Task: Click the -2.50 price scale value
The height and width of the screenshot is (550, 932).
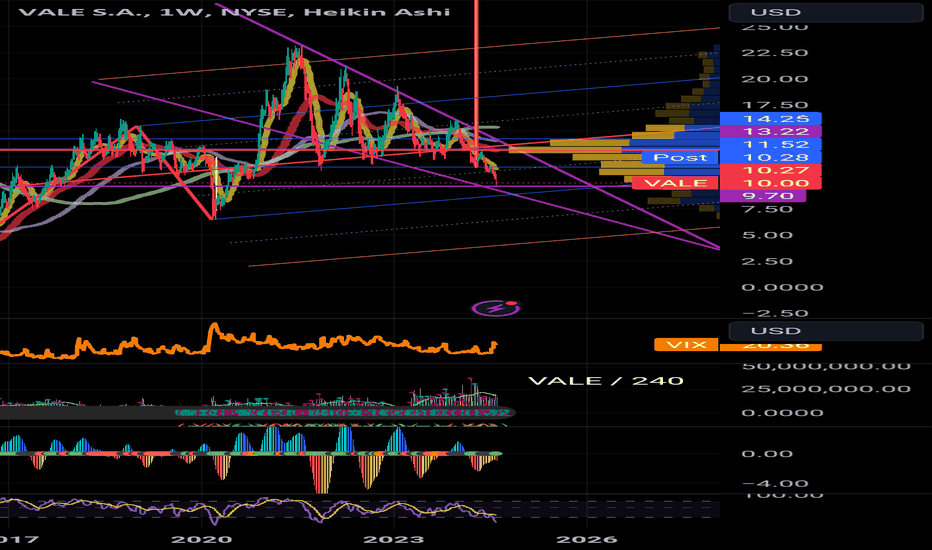Action: click(x=774, y=313)
